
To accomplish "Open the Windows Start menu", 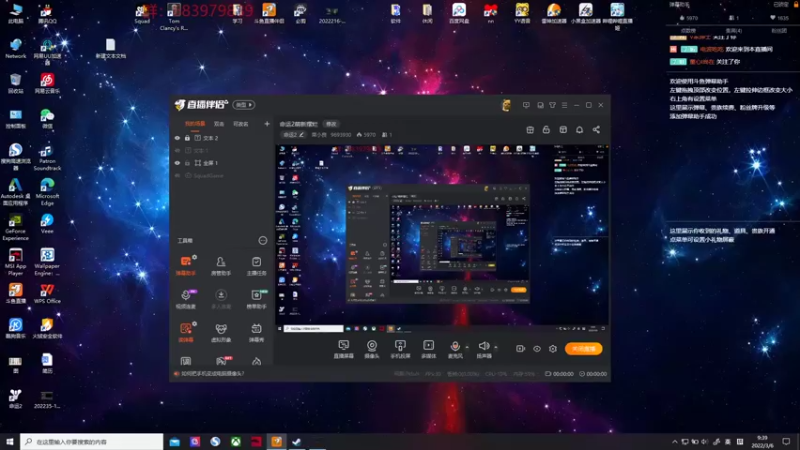I will pos(10,442).
